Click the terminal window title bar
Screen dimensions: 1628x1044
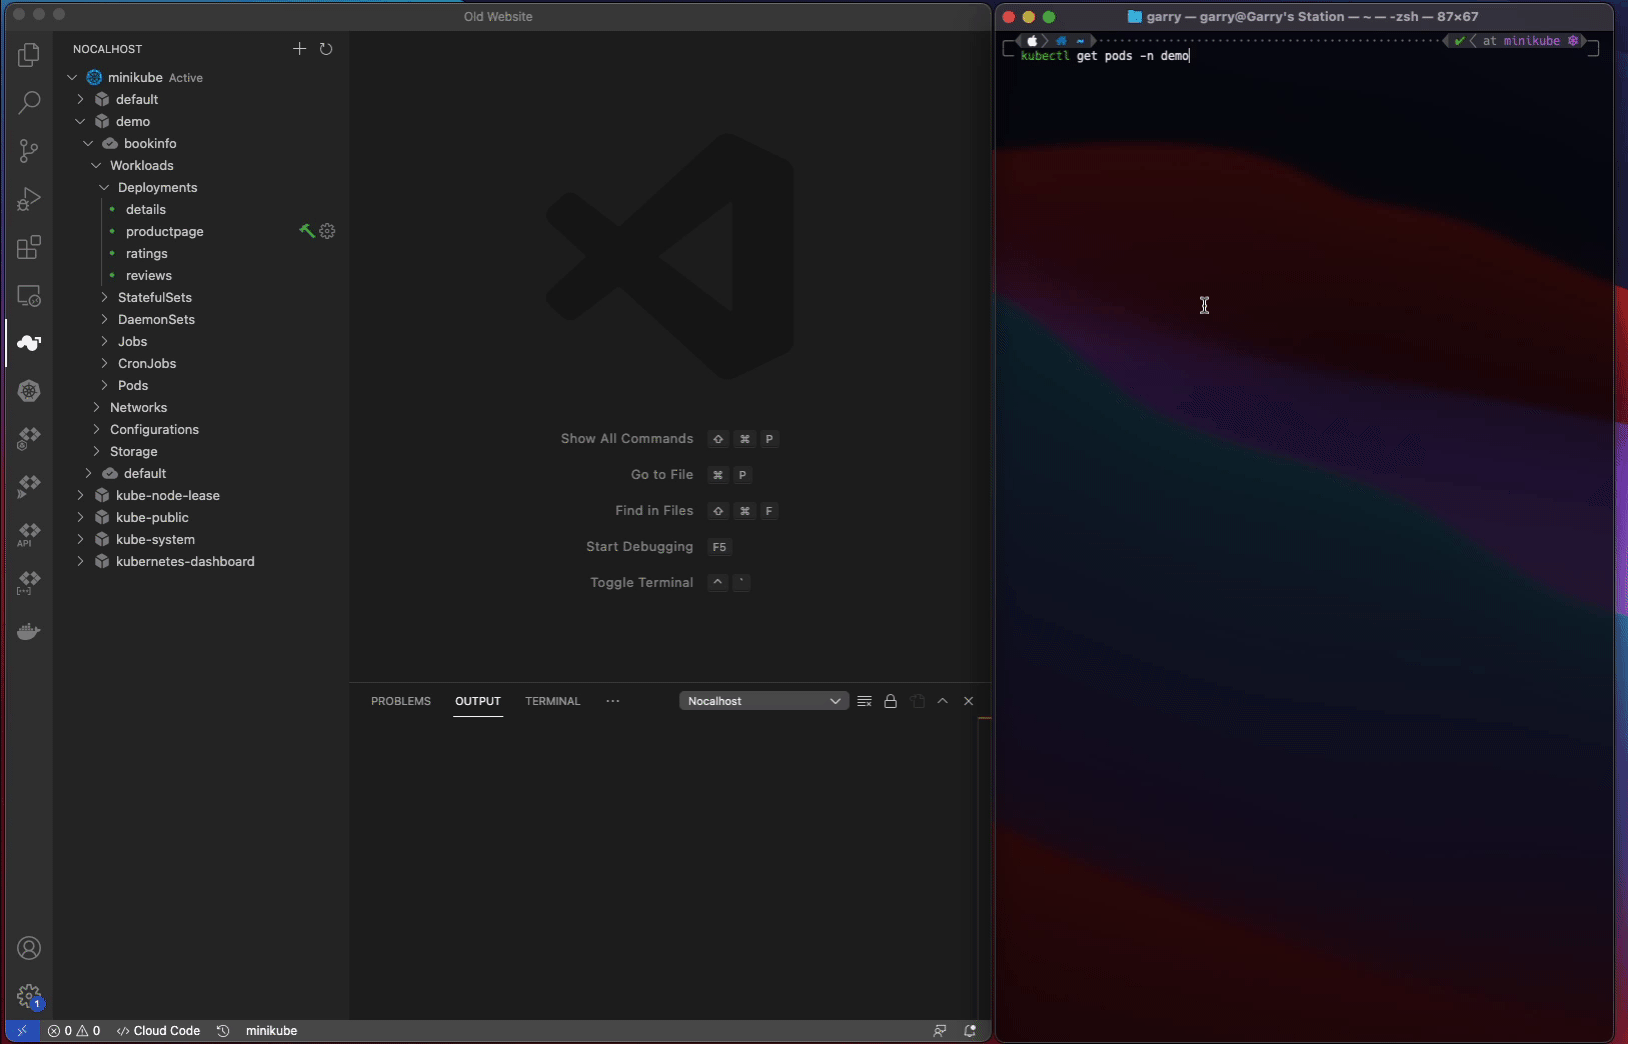tap(1304, 16)
